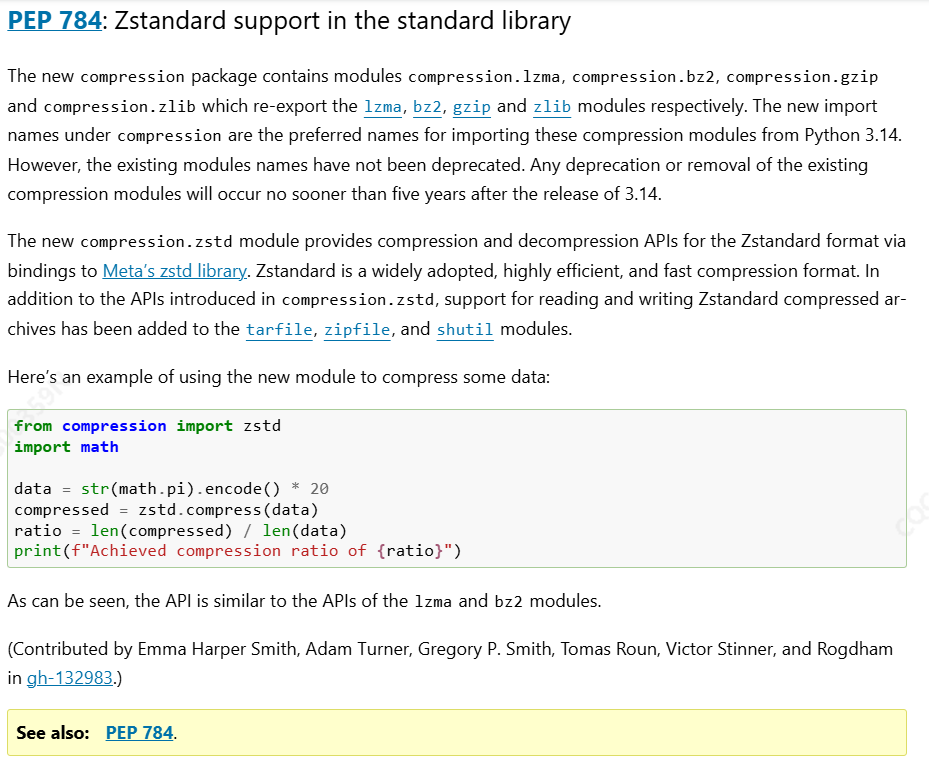Click the print statement in the code
929x769 pixels.
pyautogui.click(x=238, y=551)
